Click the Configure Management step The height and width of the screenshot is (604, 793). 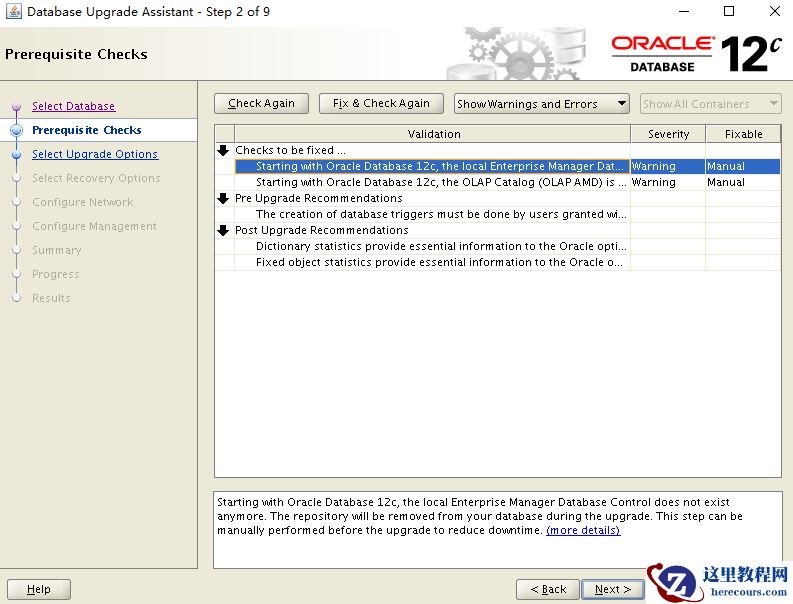(94, 226)
